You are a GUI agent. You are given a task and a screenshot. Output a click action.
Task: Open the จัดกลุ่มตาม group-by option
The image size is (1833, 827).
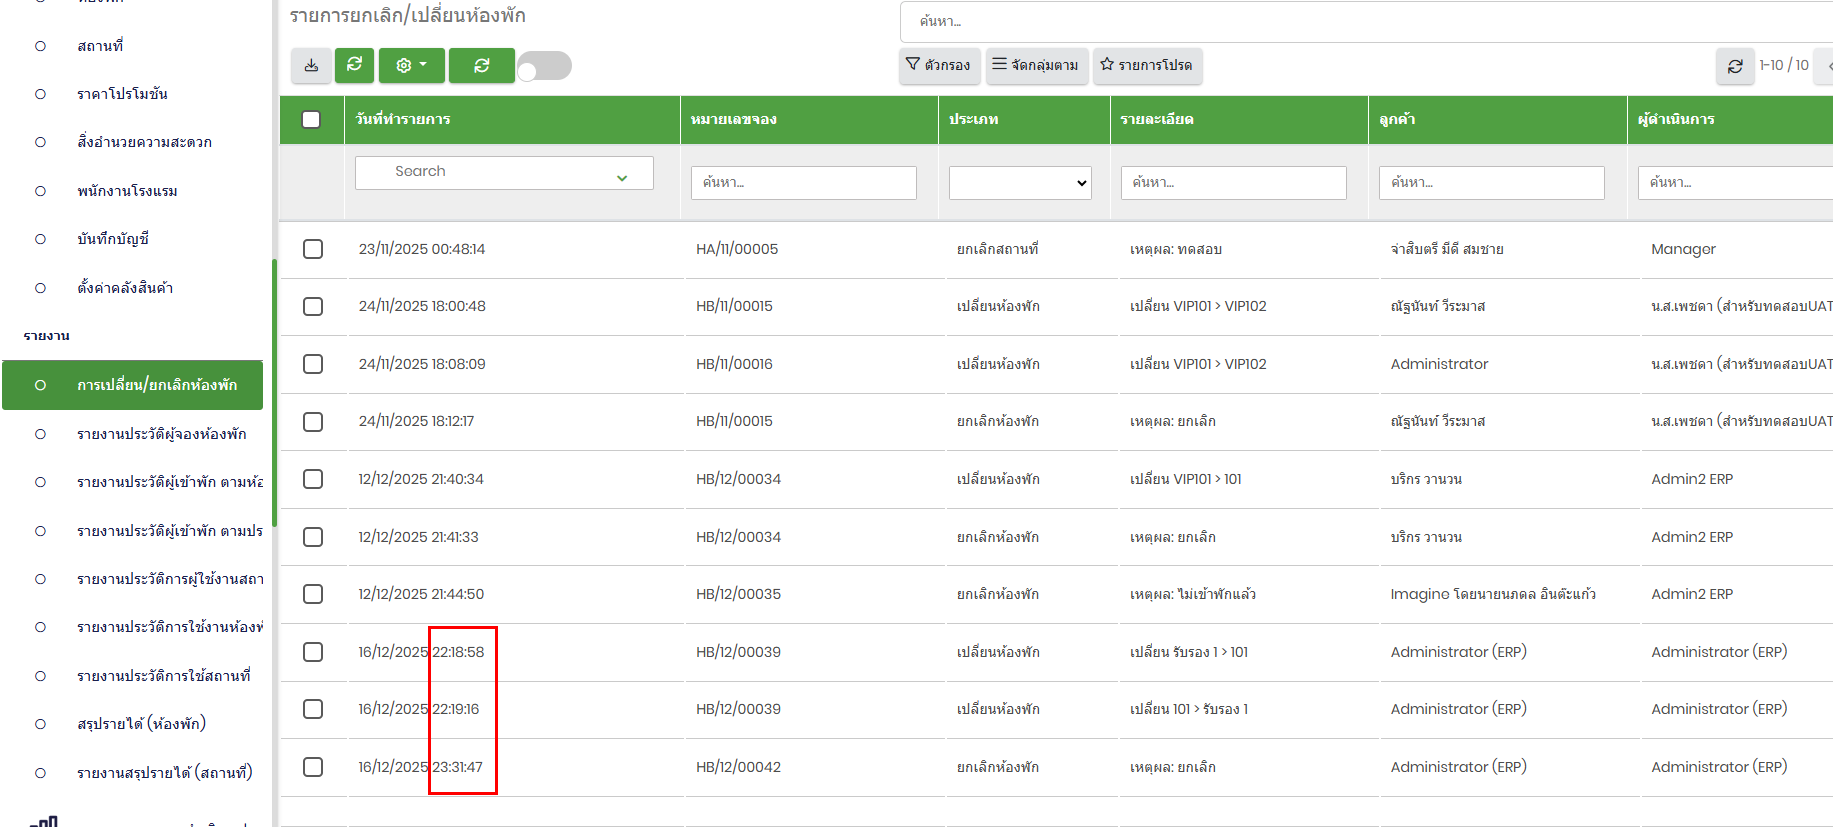click(1036, 66)
